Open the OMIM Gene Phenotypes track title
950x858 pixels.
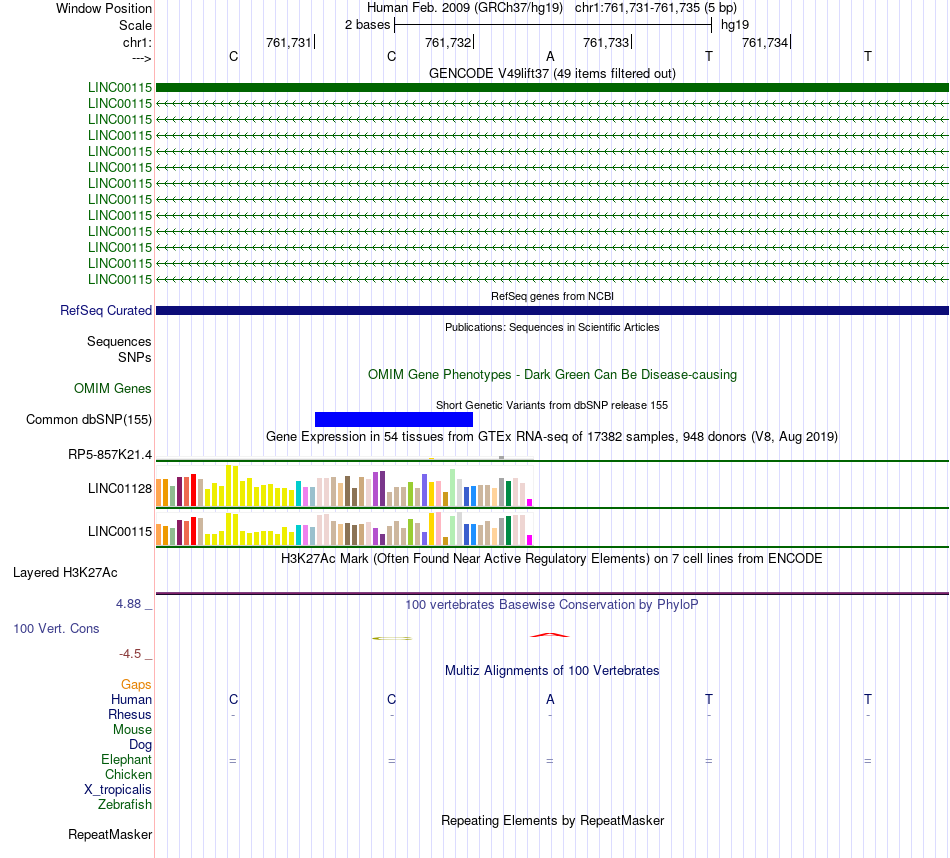(x=552, y=374)
